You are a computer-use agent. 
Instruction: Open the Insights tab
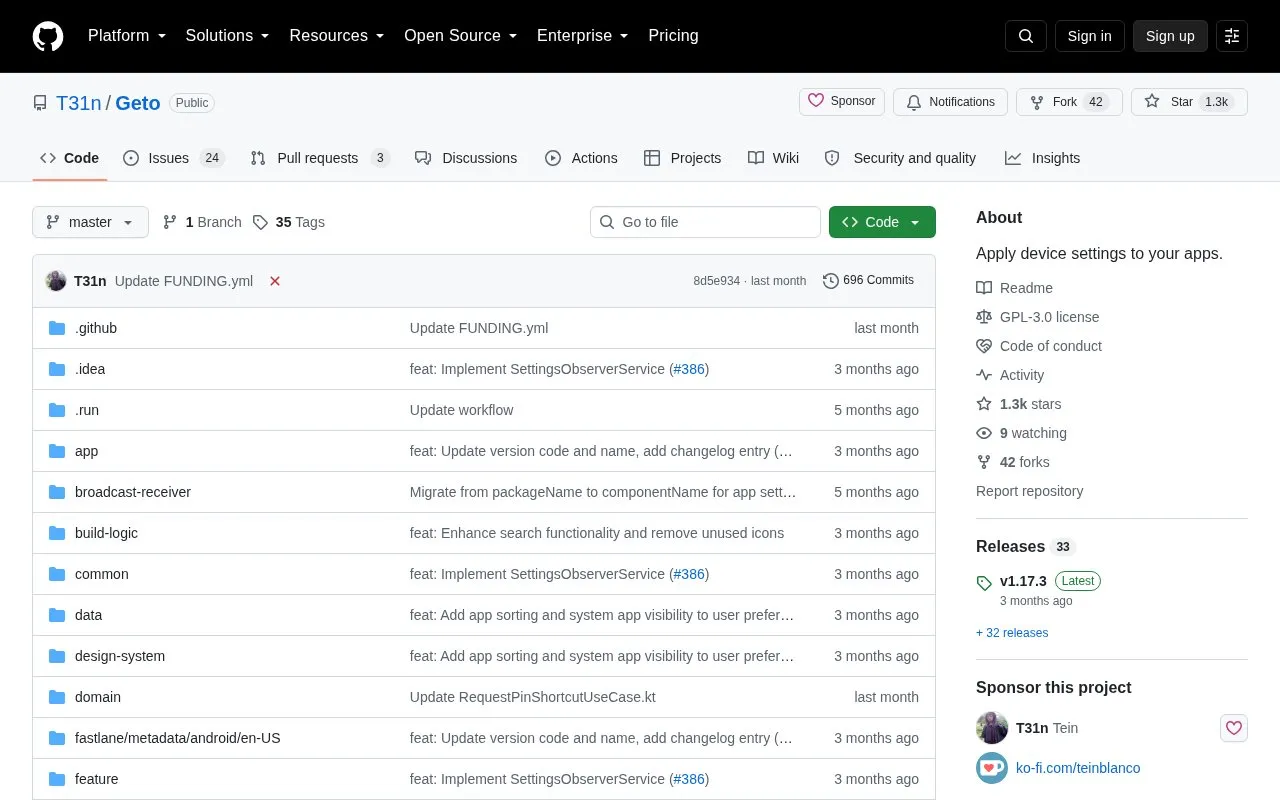pos(1042,158)
